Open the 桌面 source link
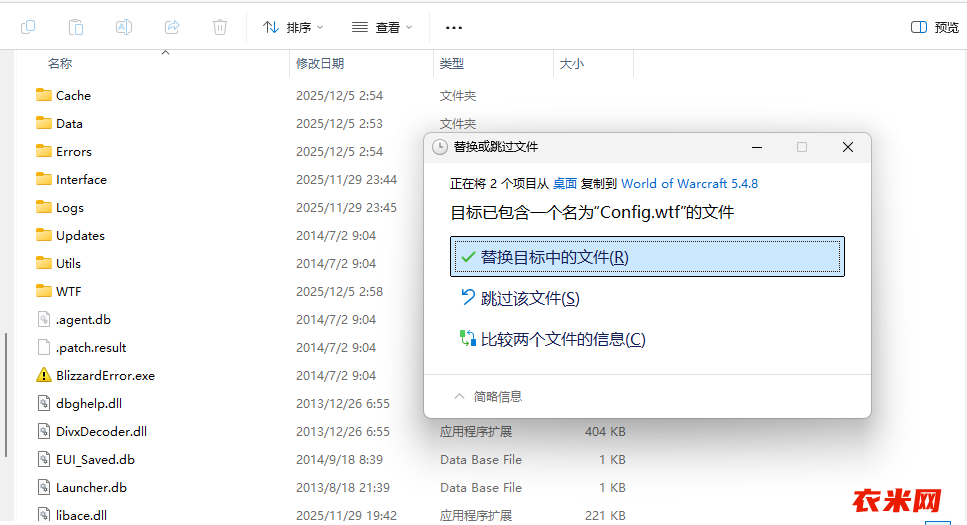Image resolution: width=967 pixels, height=525 pixels. 565,184
